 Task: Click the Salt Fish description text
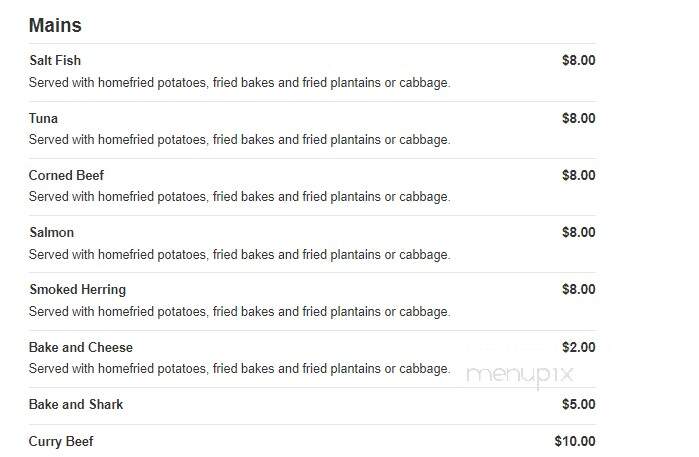pyautogui.click(x=239, y=82)
